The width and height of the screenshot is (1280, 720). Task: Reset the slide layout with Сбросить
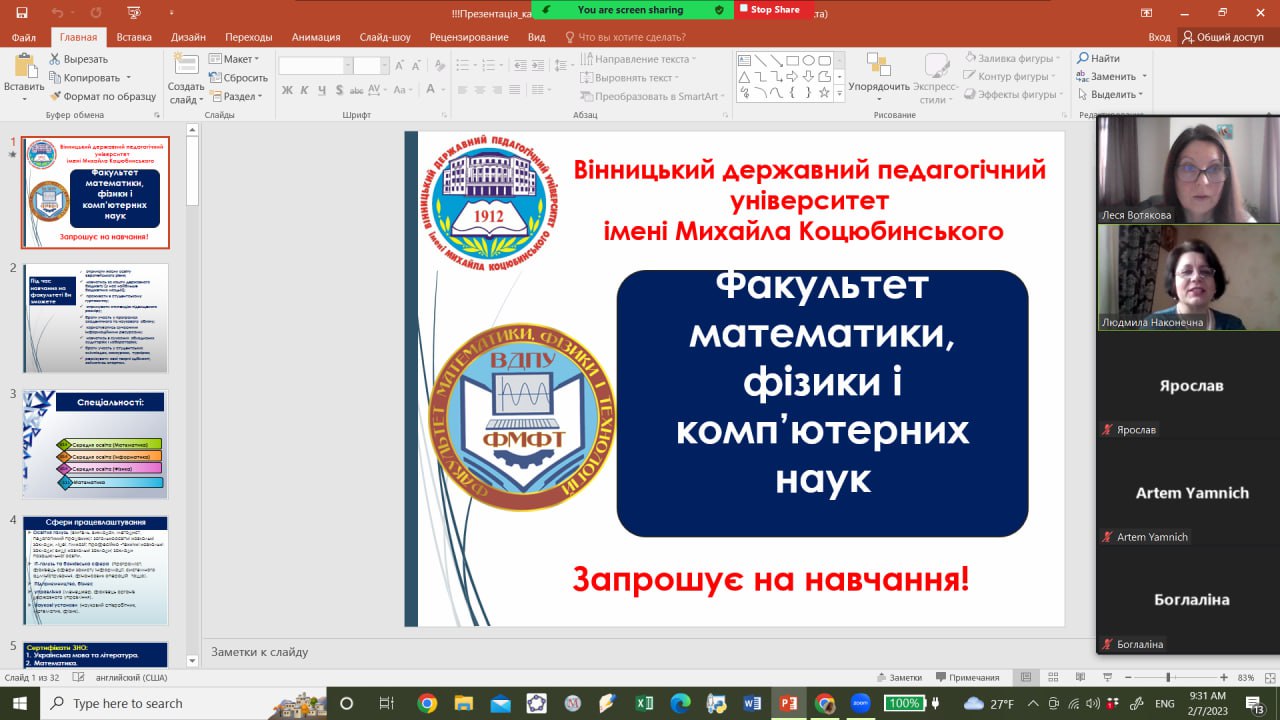tap(238, 77)
